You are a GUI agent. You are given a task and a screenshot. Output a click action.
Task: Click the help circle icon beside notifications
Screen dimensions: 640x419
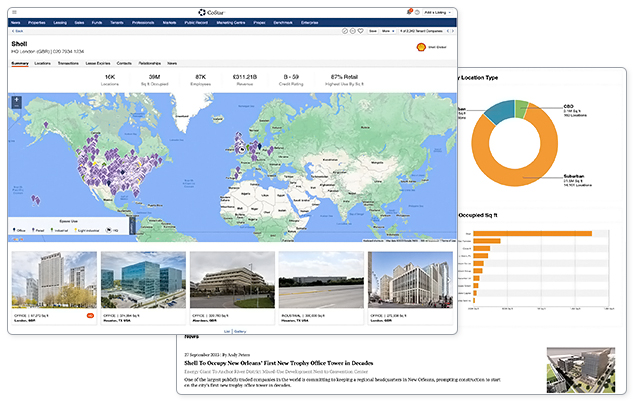pyautogui.click(x=417, y=13)
